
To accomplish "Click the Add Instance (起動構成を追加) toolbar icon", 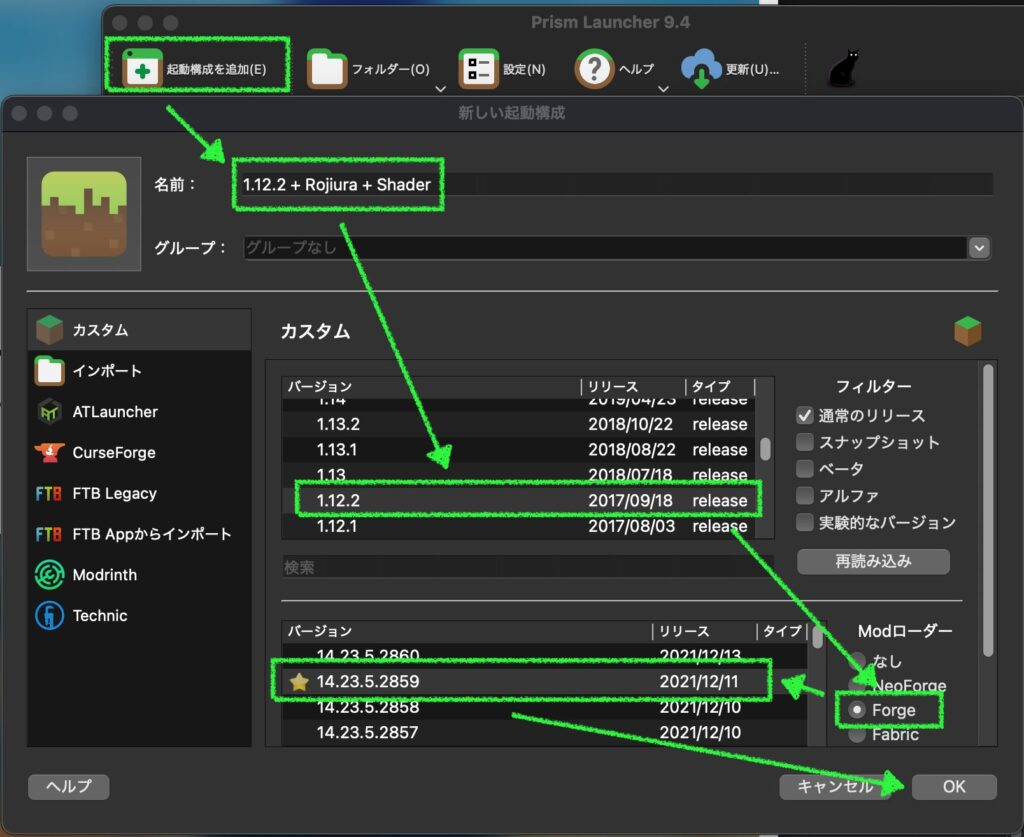I will (142, 69).
